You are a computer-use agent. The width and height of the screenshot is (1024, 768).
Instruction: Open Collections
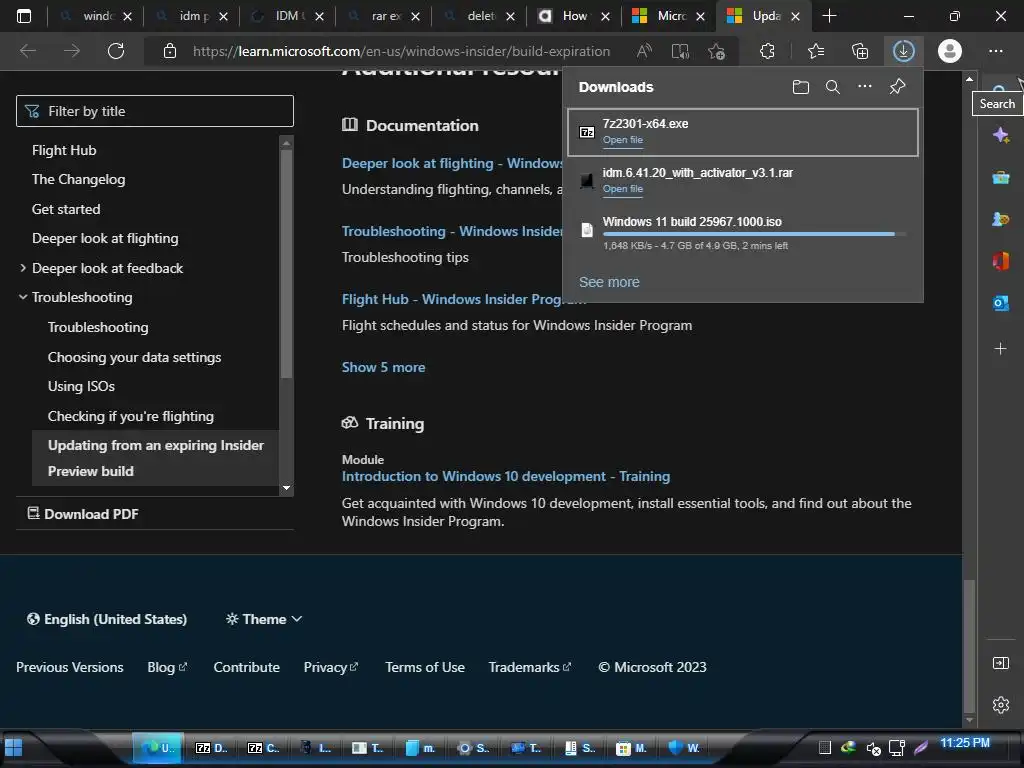tap(860, 51)
